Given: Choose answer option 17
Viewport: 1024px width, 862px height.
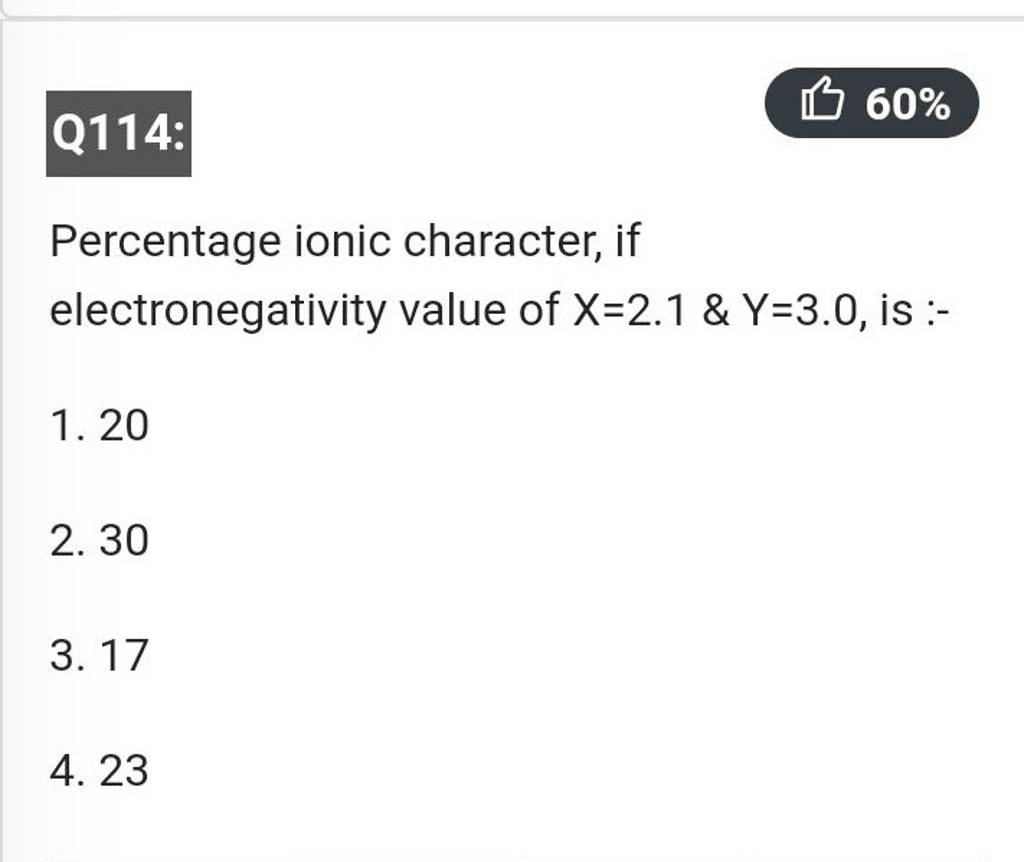Looking at the screenshot, I should [x=127, y=657].
